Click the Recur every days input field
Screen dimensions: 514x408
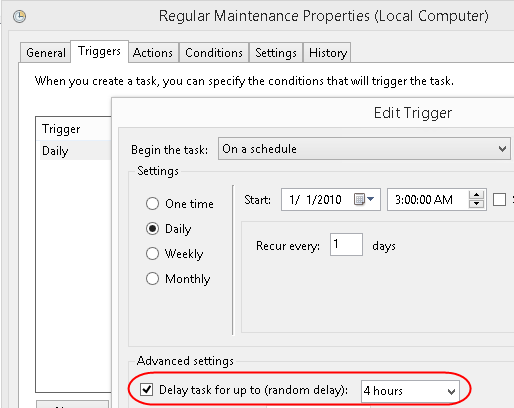[x=346, y=245]
